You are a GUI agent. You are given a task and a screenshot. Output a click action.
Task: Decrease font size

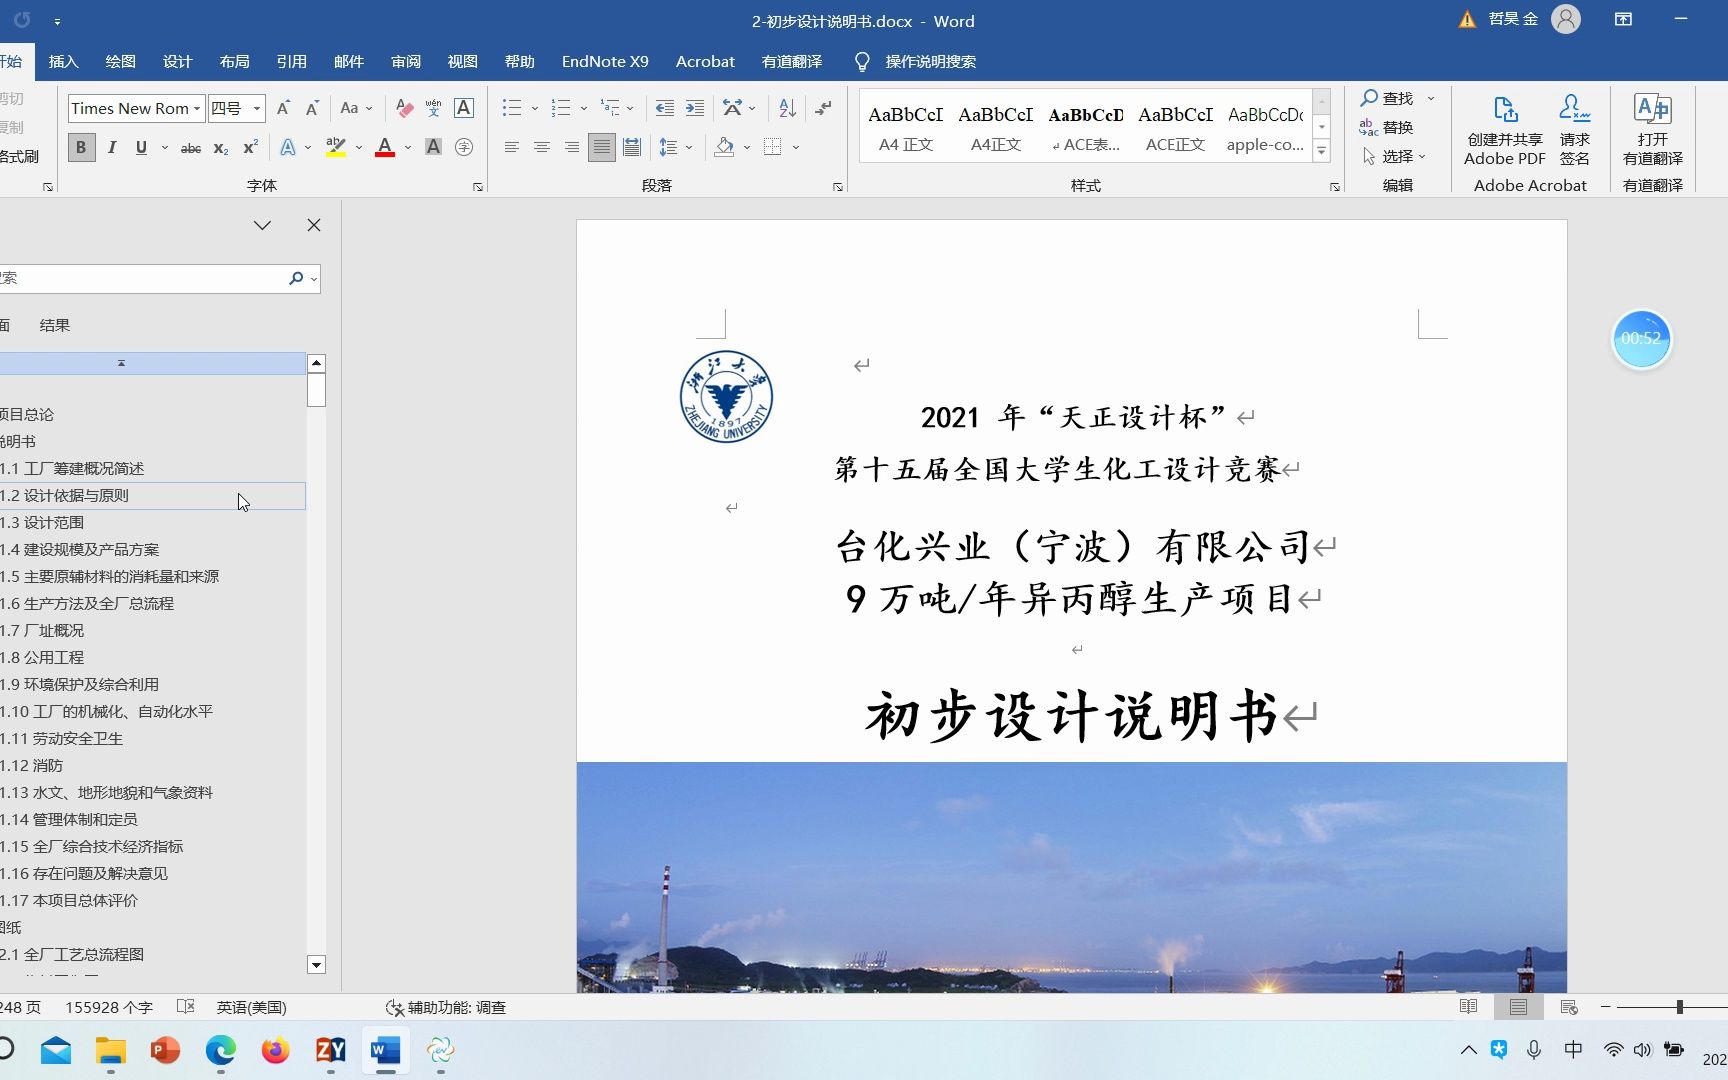point(312,108)
